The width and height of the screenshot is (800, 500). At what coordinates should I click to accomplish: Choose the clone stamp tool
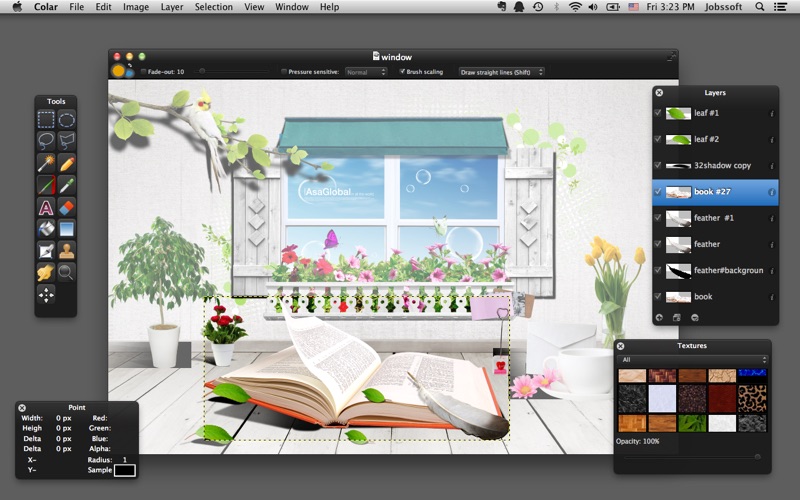pos(67,250)
